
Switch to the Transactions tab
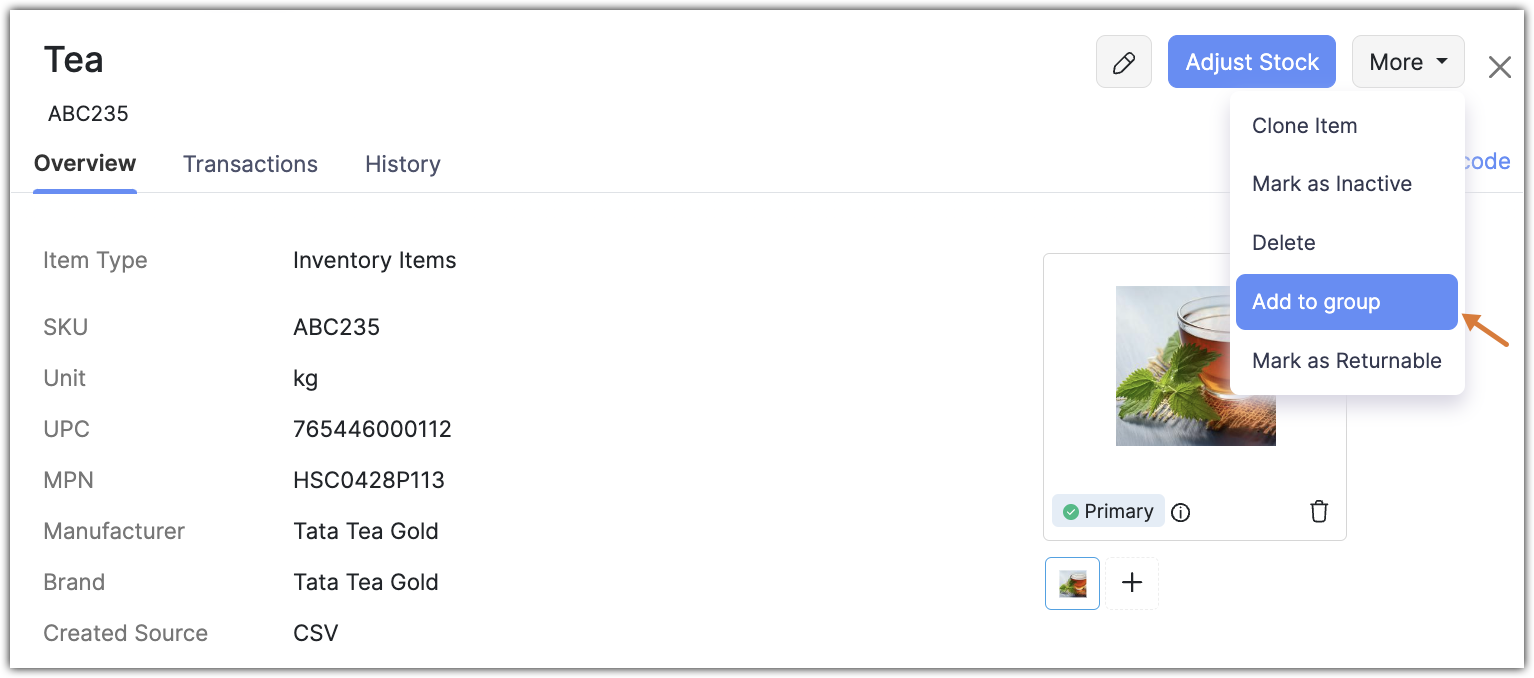(x=250, y=164)
